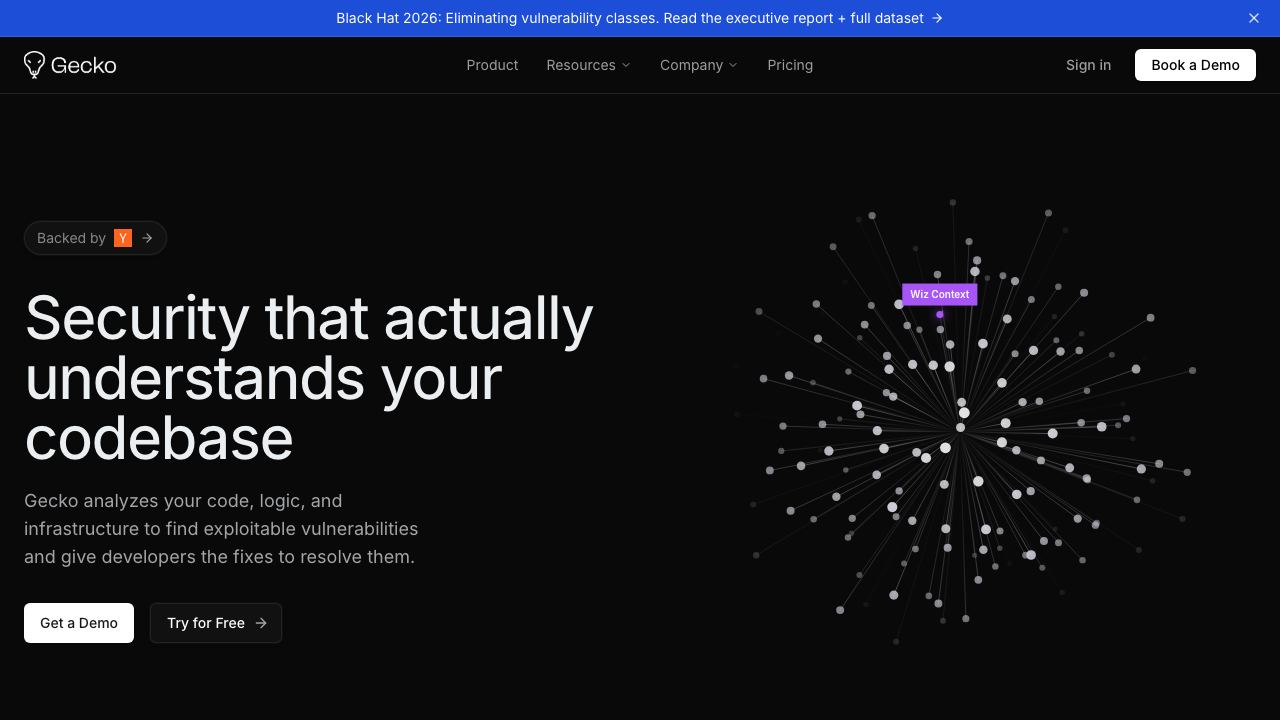Open the Company menu
This screenshot has width=1280, height=720.
(698, 65)
